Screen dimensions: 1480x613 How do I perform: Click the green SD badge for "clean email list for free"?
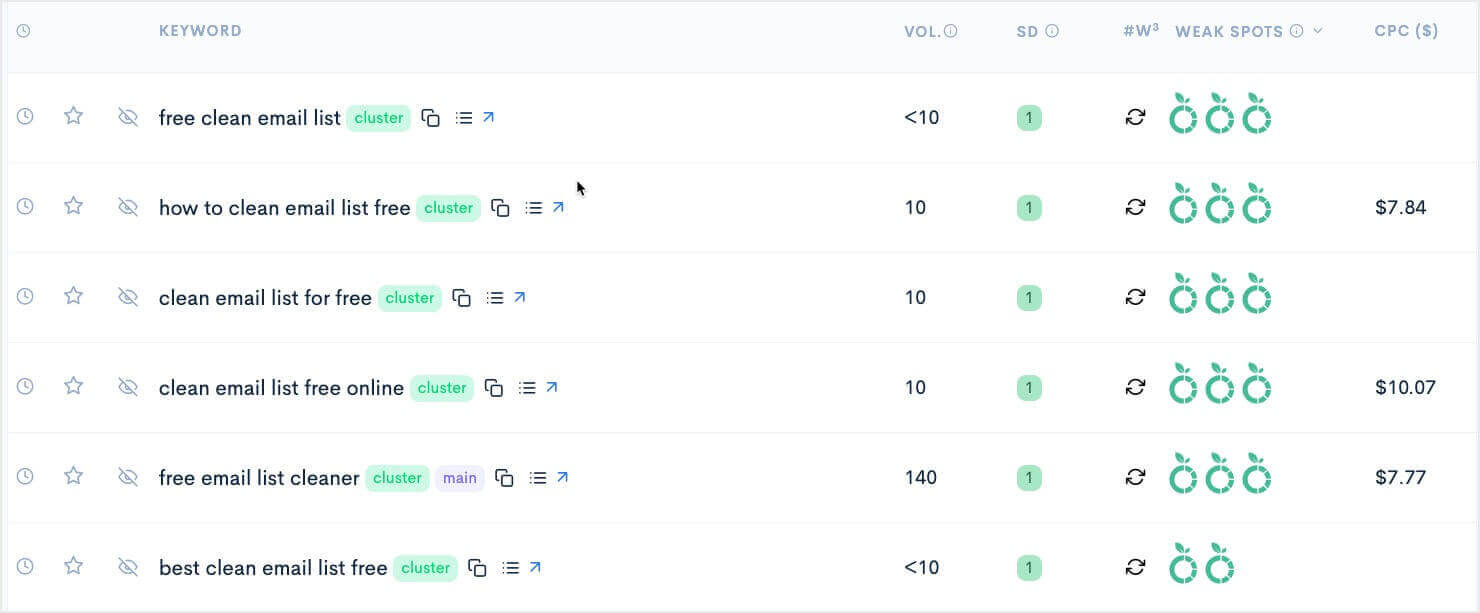pos(1029,297)
